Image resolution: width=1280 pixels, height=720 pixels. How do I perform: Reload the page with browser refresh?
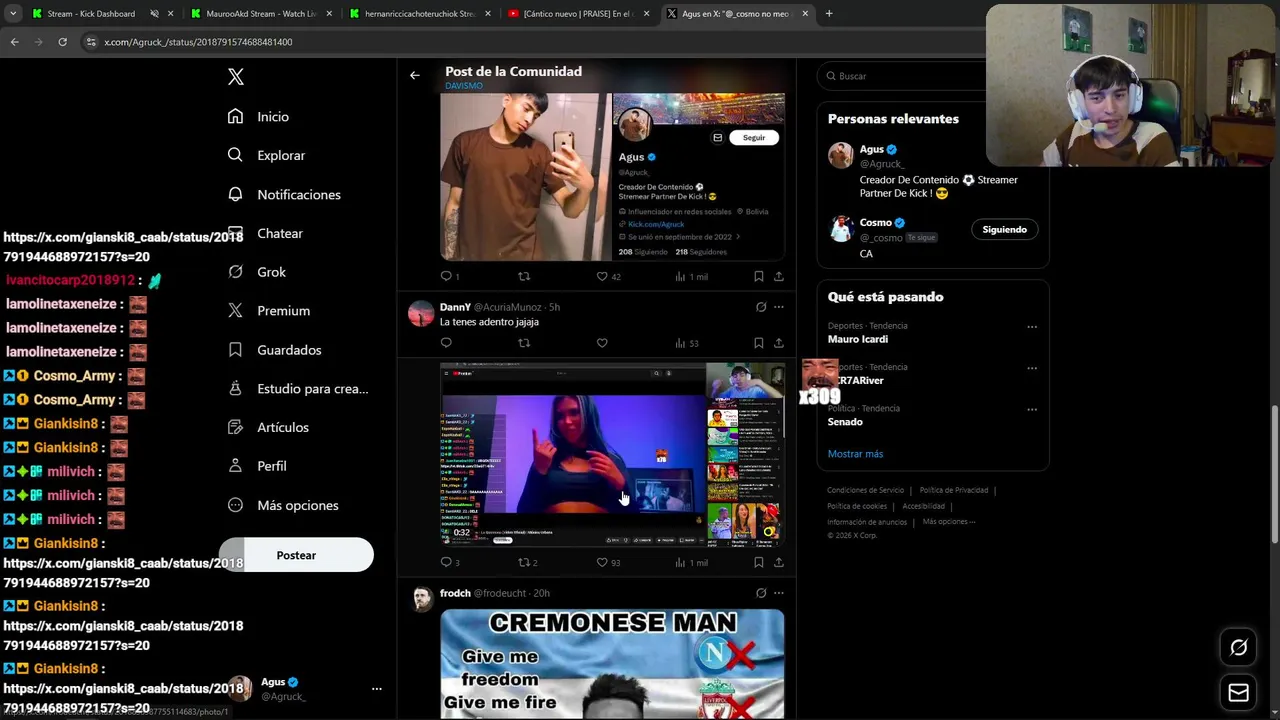[x=62, y=42]
